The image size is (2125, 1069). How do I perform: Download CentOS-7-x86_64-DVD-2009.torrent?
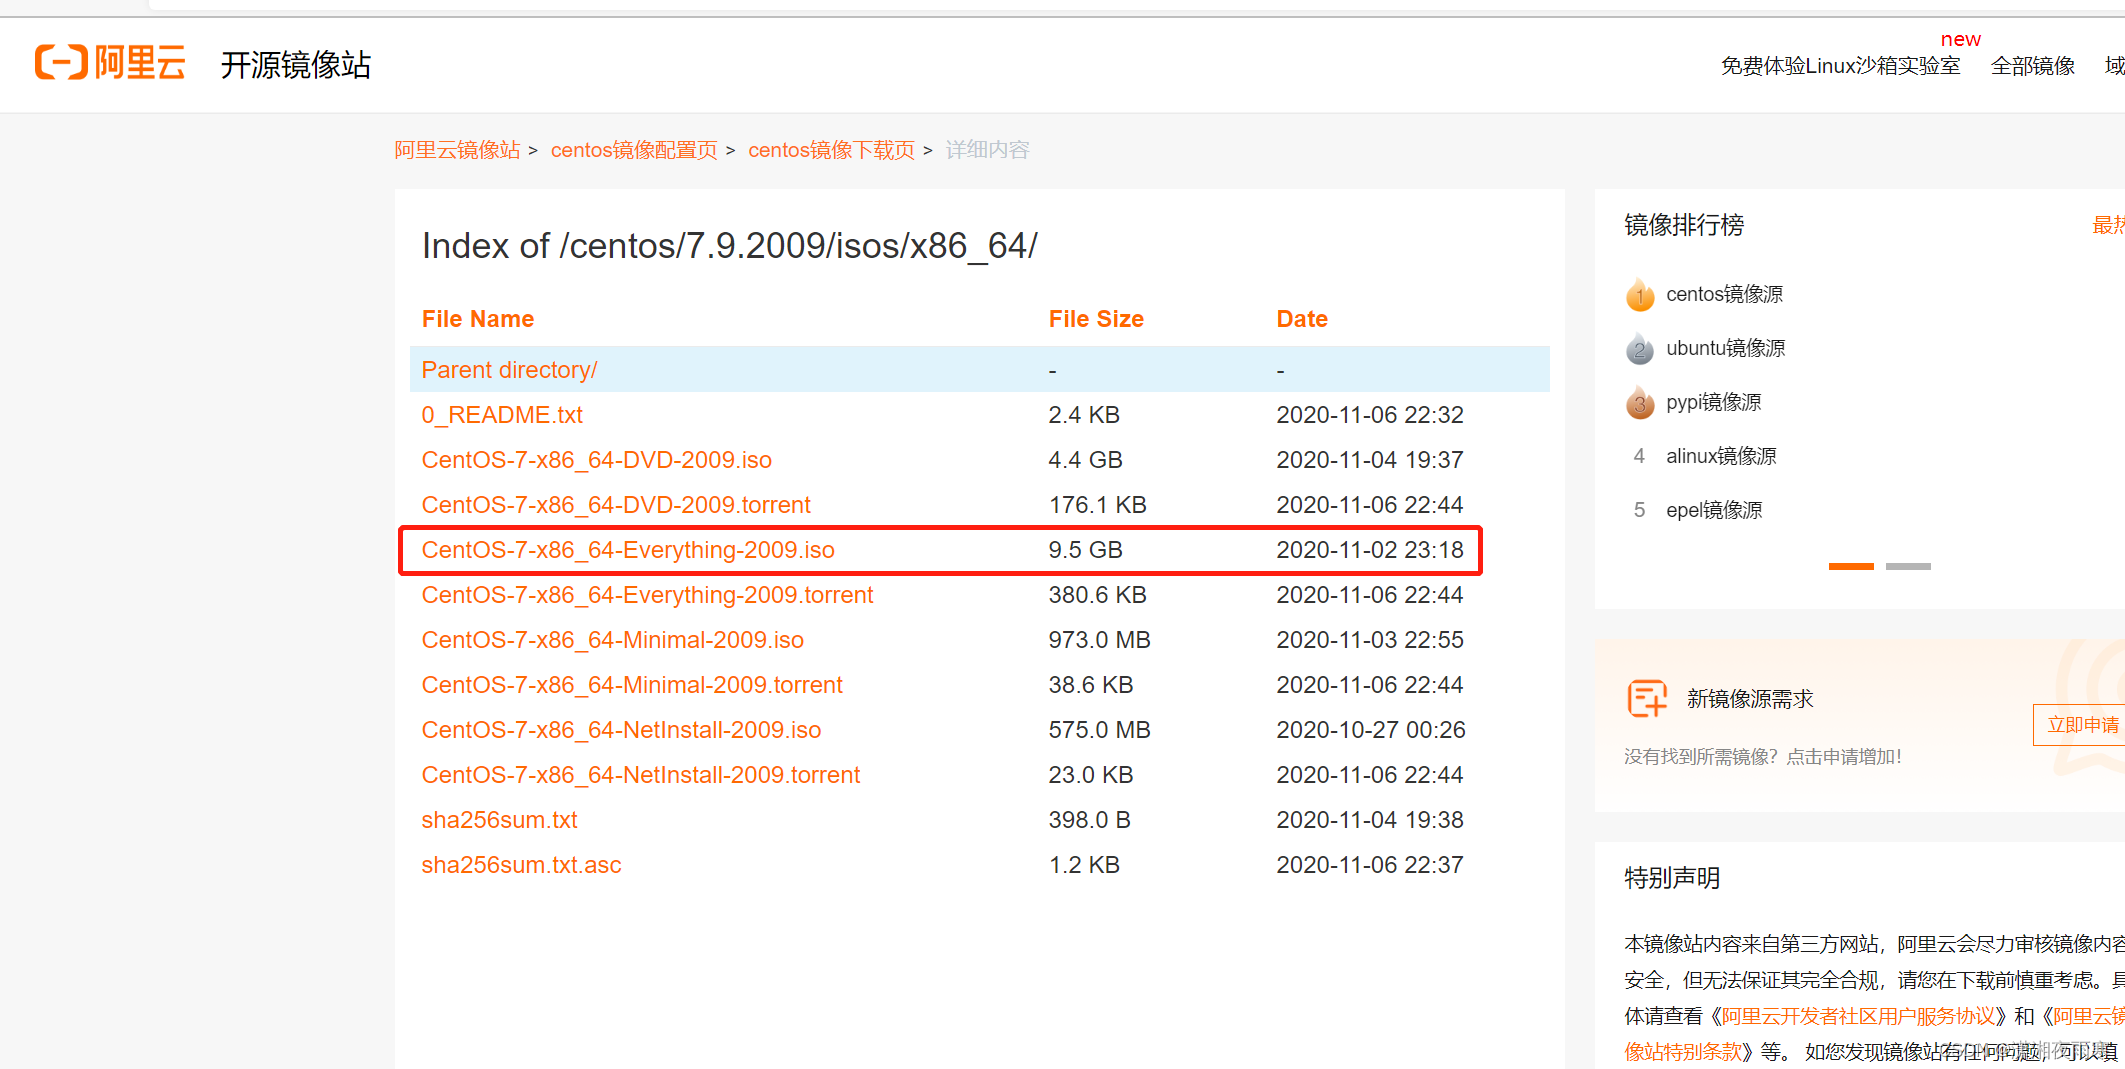click(x=616, y=505)
